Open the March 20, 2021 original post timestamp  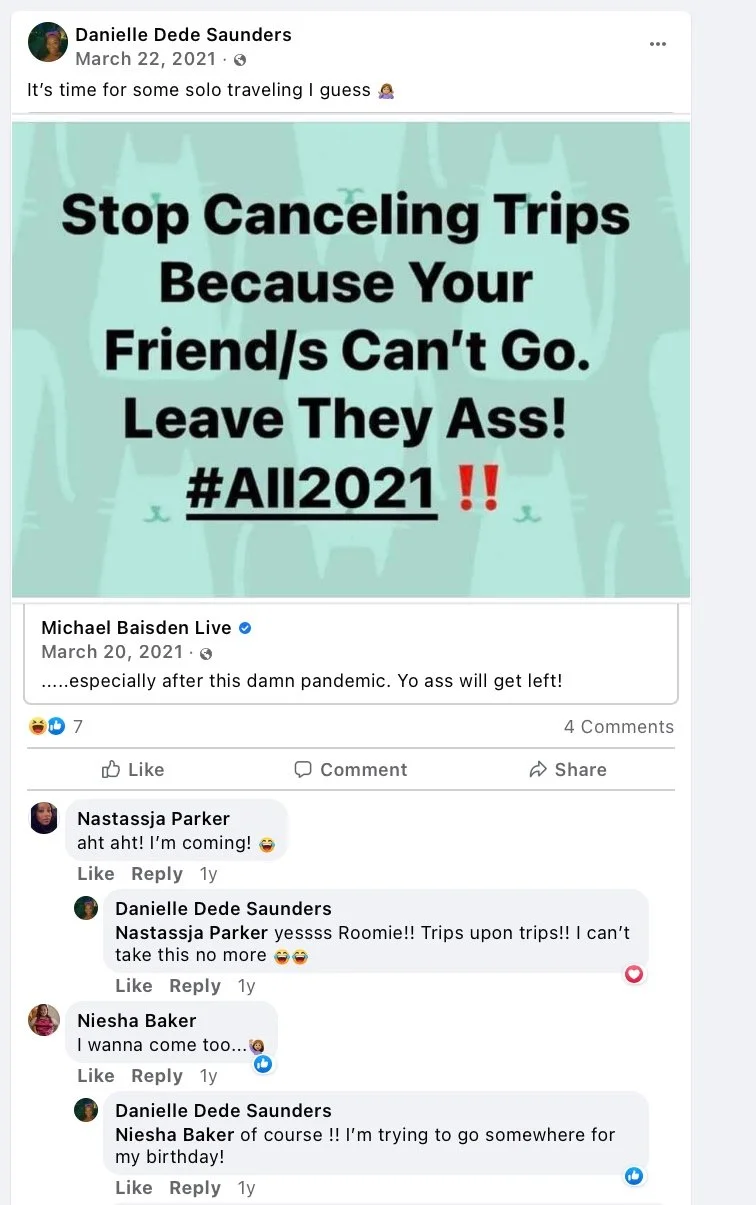tap(112, 652)
